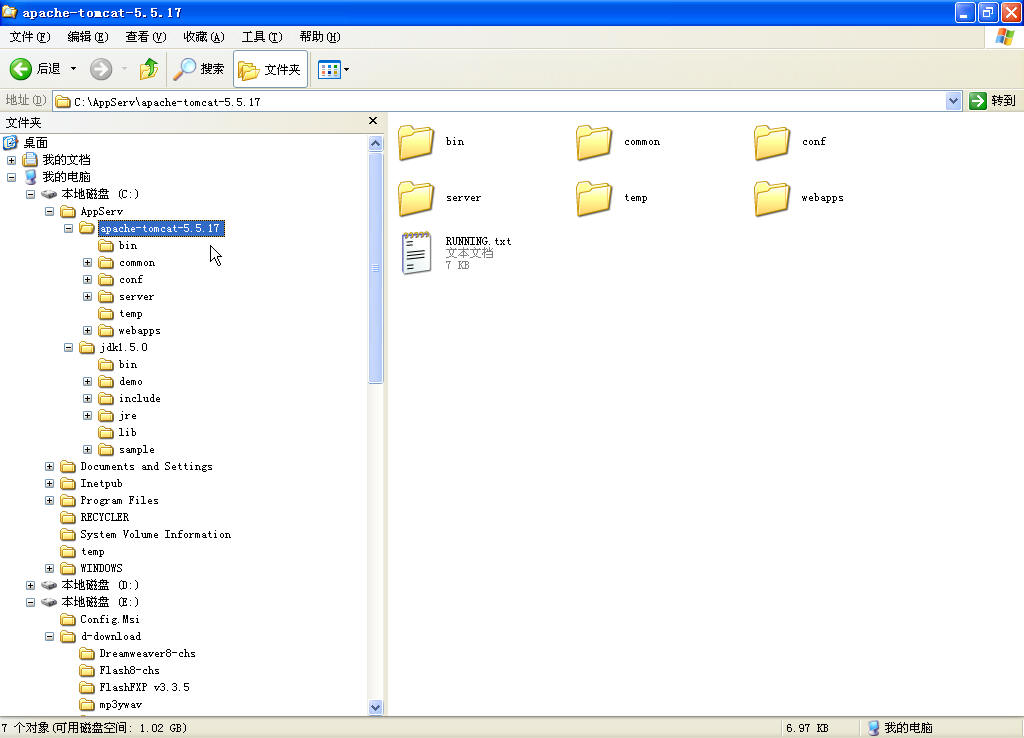Image resolution: width=1024 pixels, height=738 pixels.
Task: Click the folder tree scrollbar thumb
Action: (x=376, y=268)
